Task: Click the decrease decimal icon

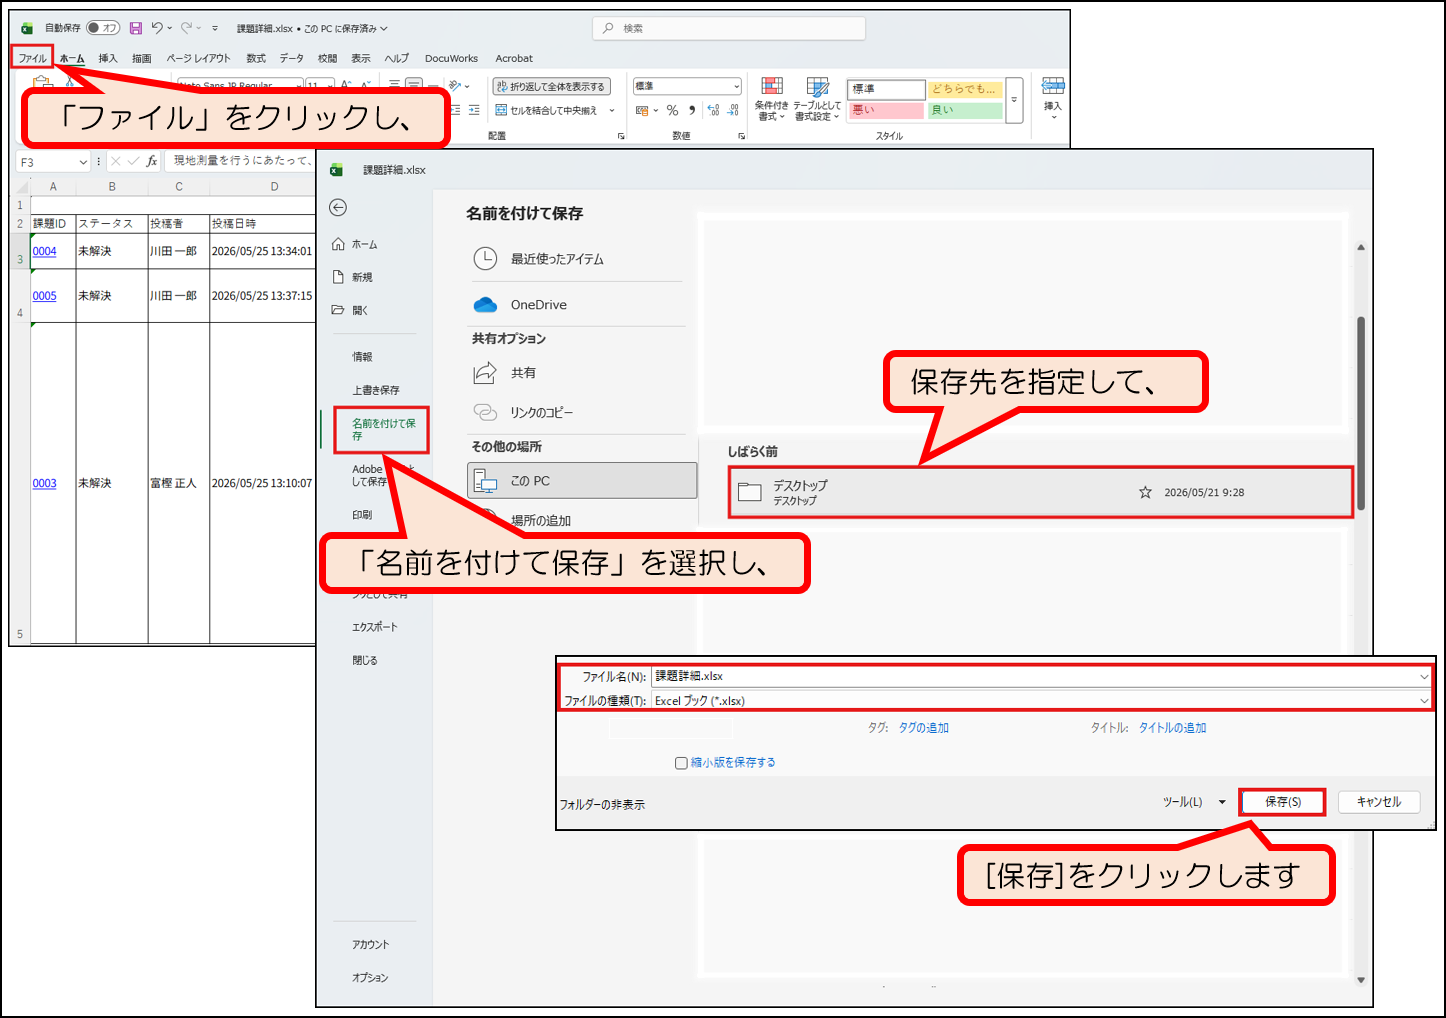Action: pos(733,110)
